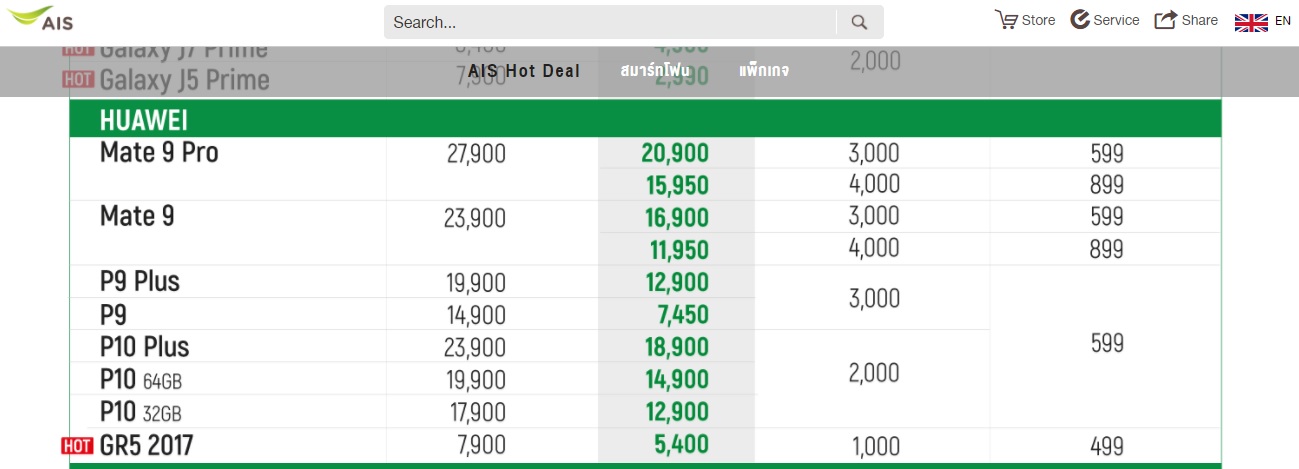
Task: Click the 16,900 deal price
Action: [x=676, y=218]
